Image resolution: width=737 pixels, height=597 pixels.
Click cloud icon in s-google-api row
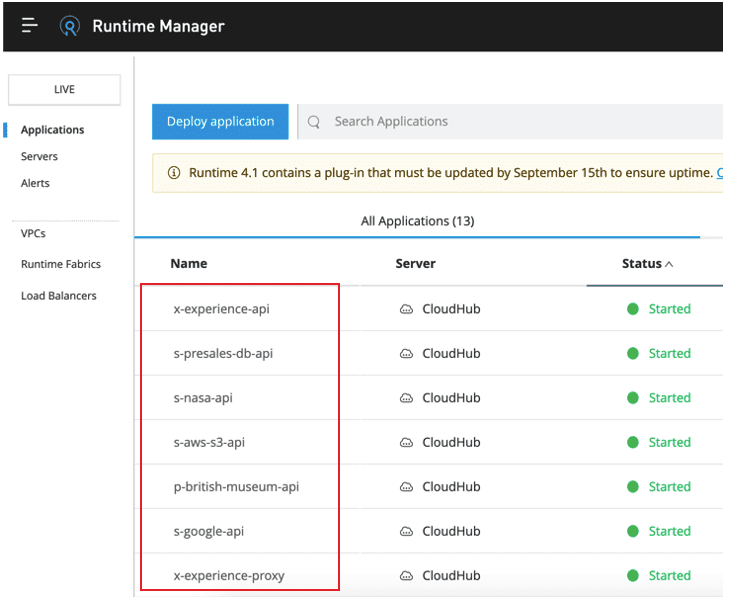pos(406,532)
